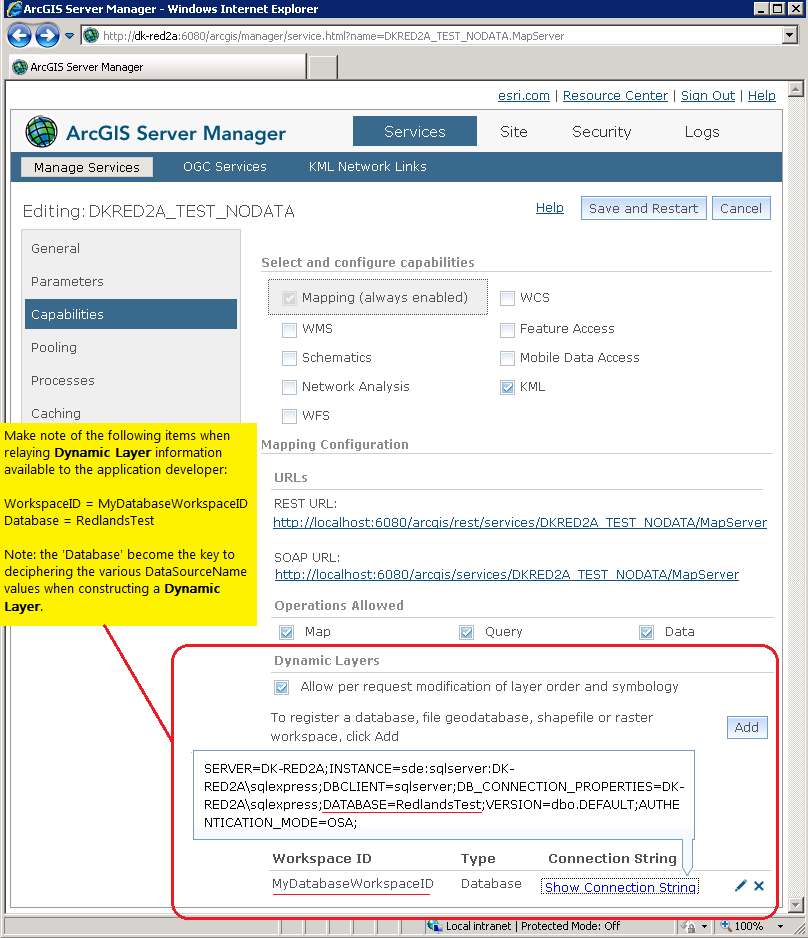Enable the Query operation checkbox
Image resolution: width=808 pixels, height=938 pixels.
(466, 631)
